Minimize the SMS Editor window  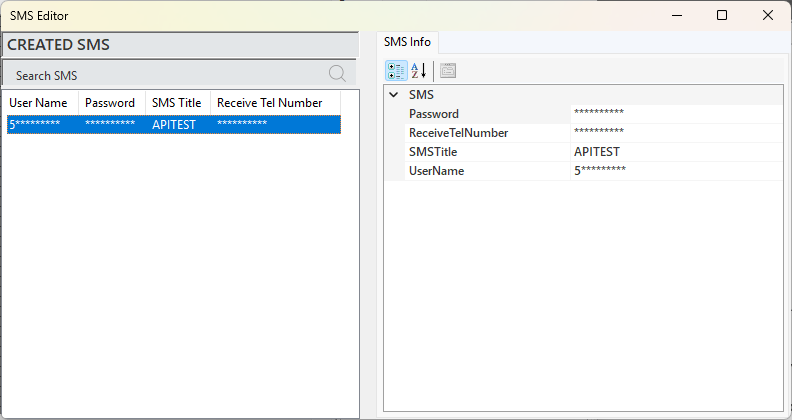[677, 15]
